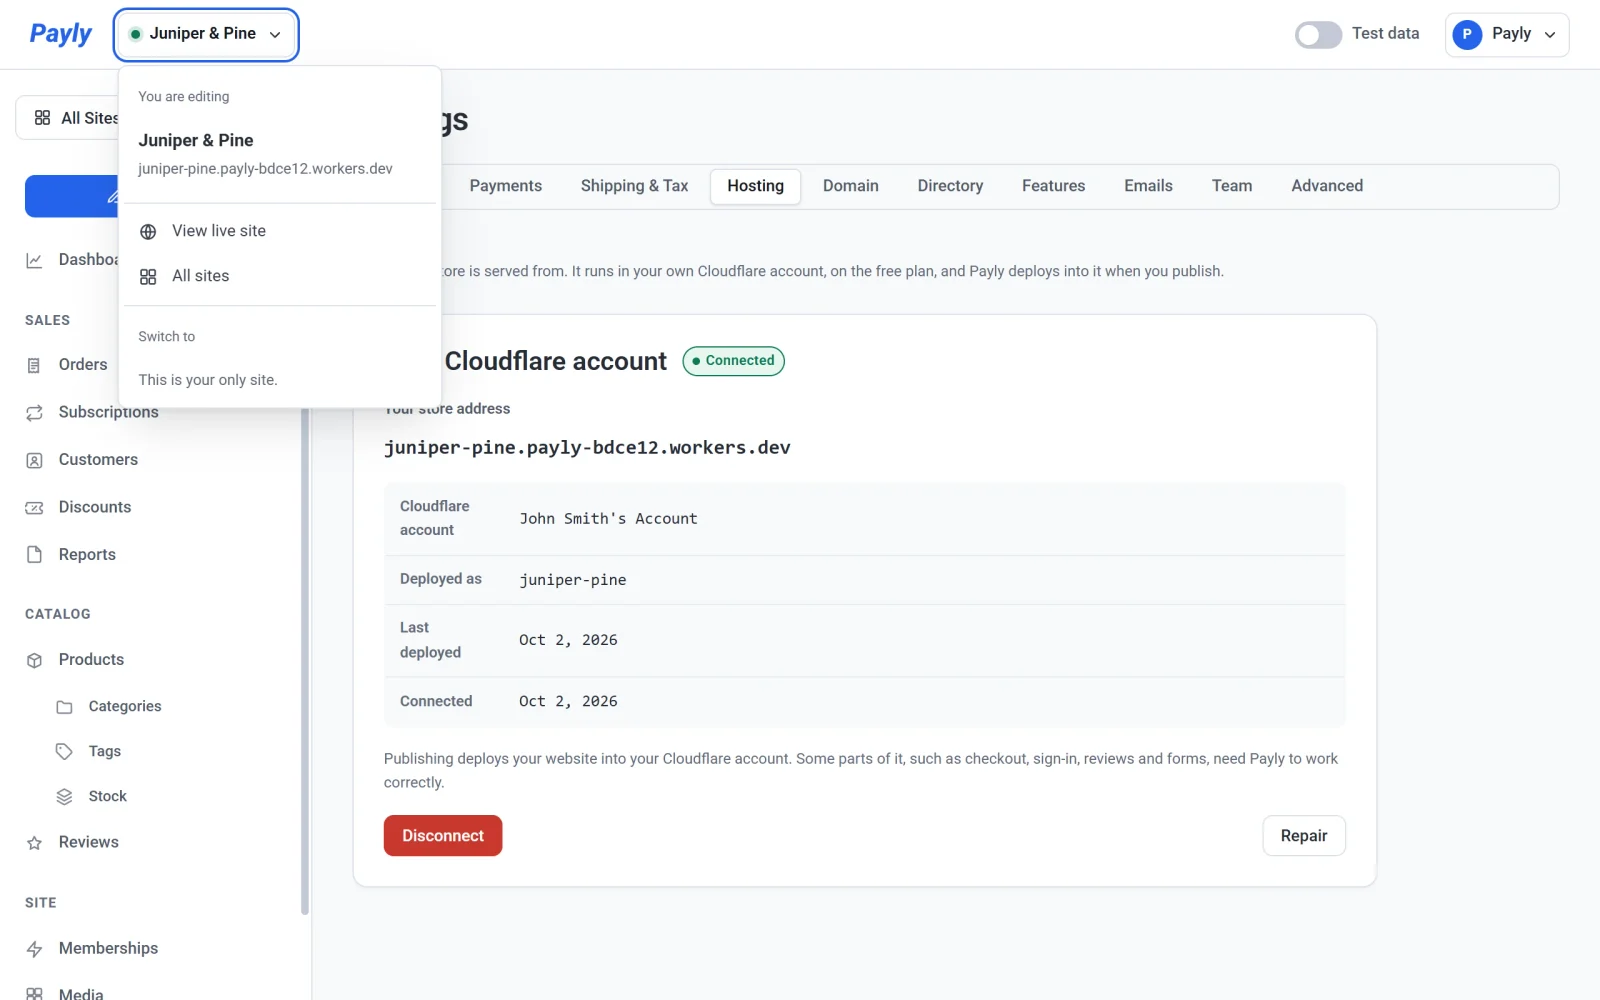The height and width of the screenshot is (1000, 1600).
Task: Open the Features tab
Action: click(1053, 186)
